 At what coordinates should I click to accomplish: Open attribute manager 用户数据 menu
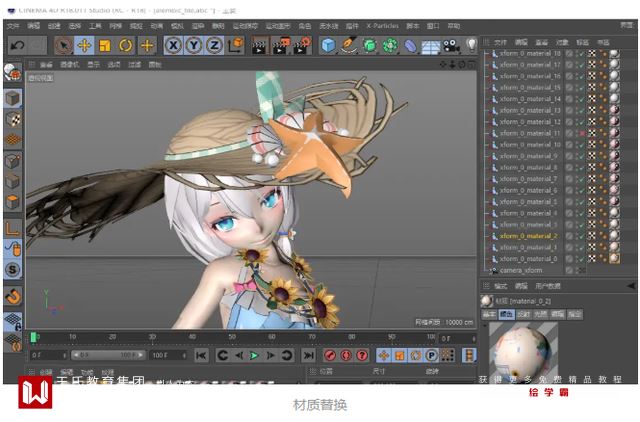(548, 286)
